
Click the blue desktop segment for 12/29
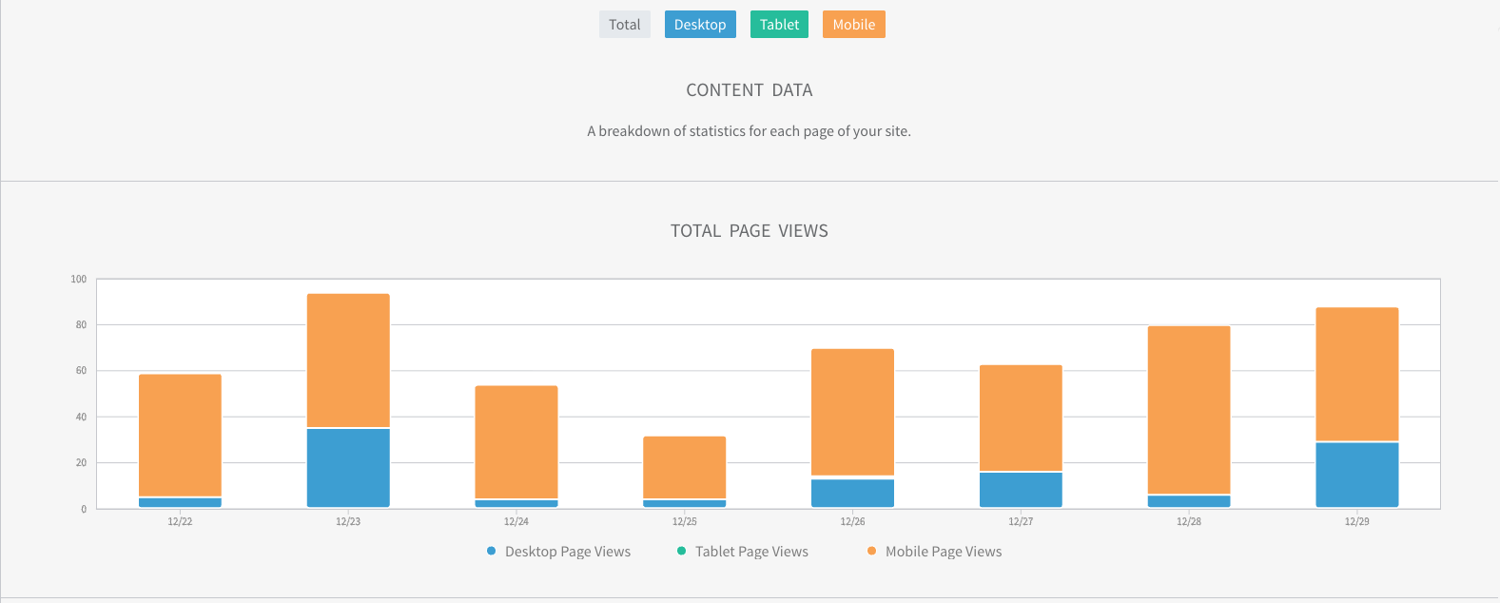(x=1356, y=475)
